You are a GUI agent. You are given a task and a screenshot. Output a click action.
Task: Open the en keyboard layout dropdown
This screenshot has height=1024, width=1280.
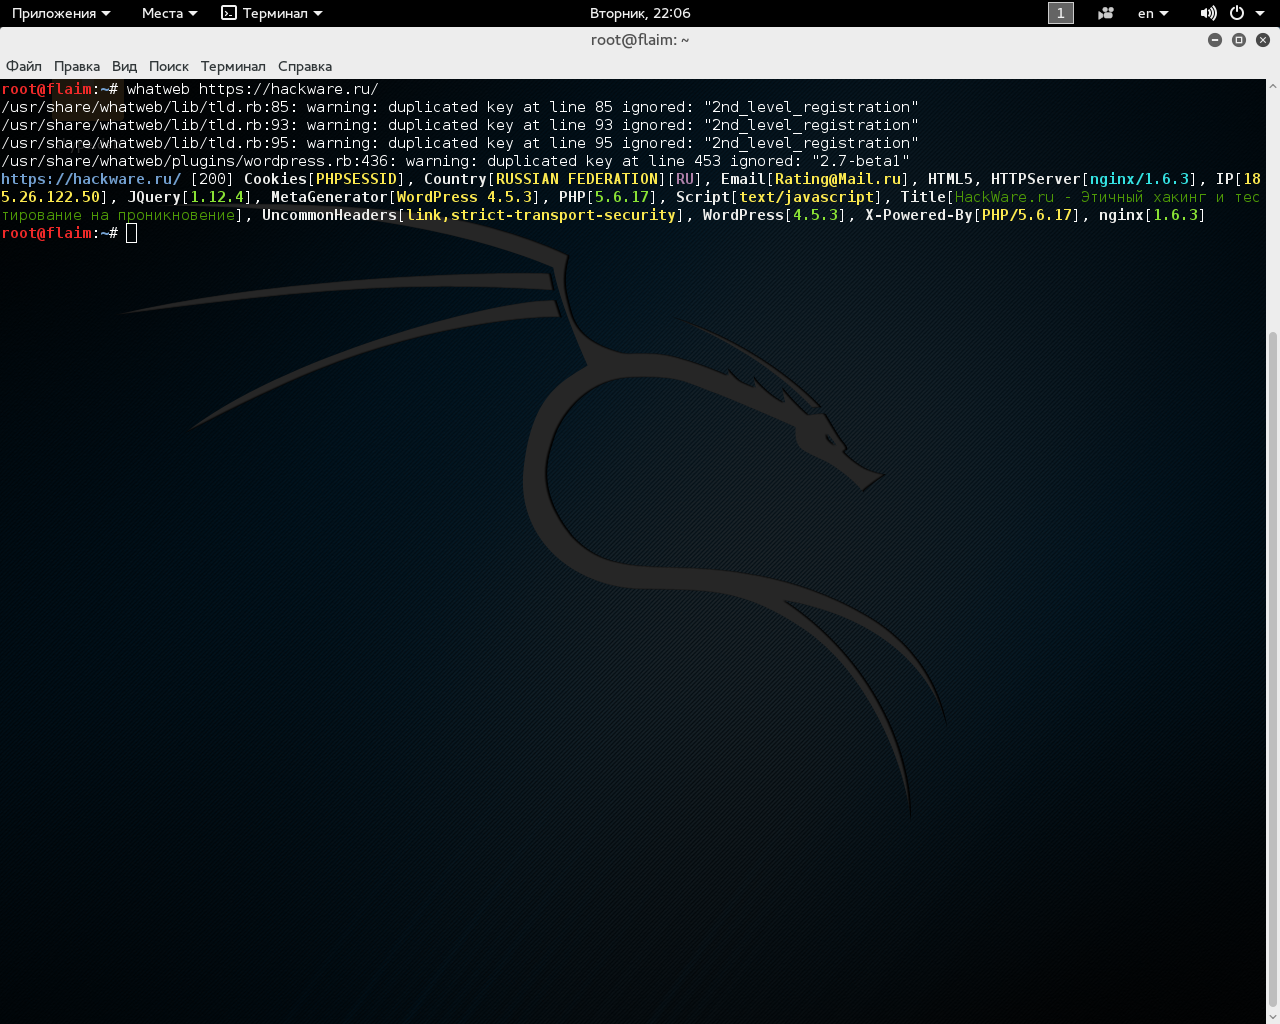pos(1153,13)
